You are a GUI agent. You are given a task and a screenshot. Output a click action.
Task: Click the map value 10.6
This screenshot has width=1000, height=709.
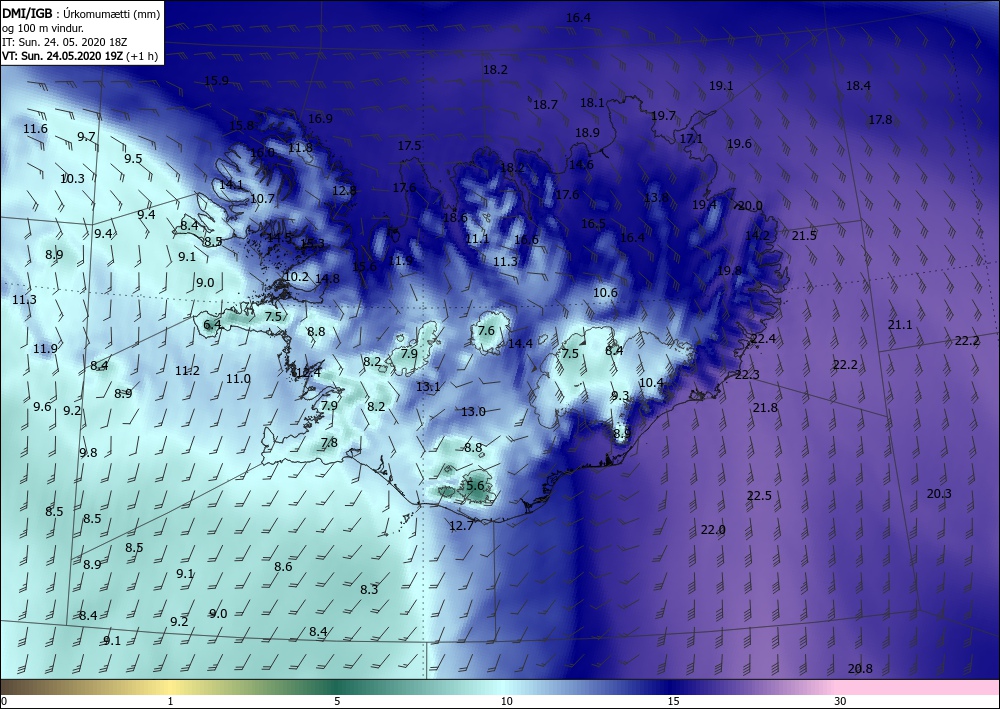[x=605, y=293]
